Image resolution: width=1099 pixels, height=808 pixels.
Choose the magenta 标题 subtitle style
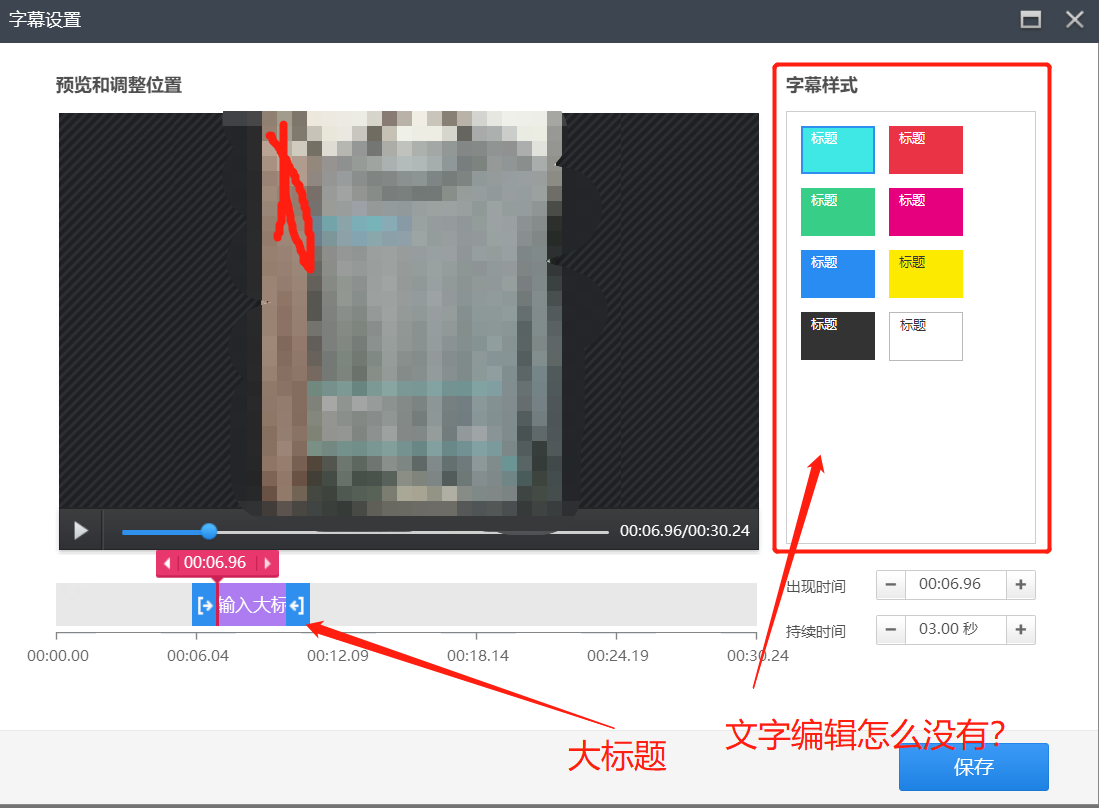pyautogui.click(x=925, y=212)
